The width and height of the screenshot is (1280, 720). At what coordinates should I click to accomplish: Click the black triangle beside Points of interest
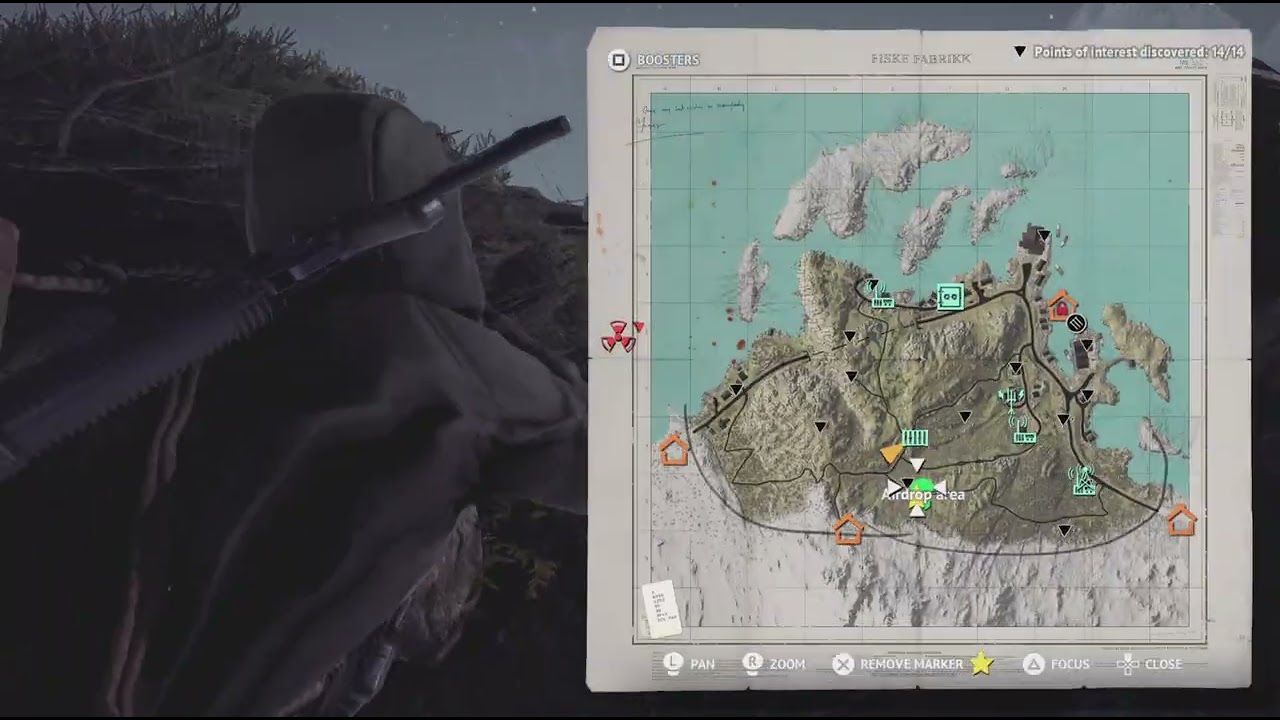(1020, 52)
